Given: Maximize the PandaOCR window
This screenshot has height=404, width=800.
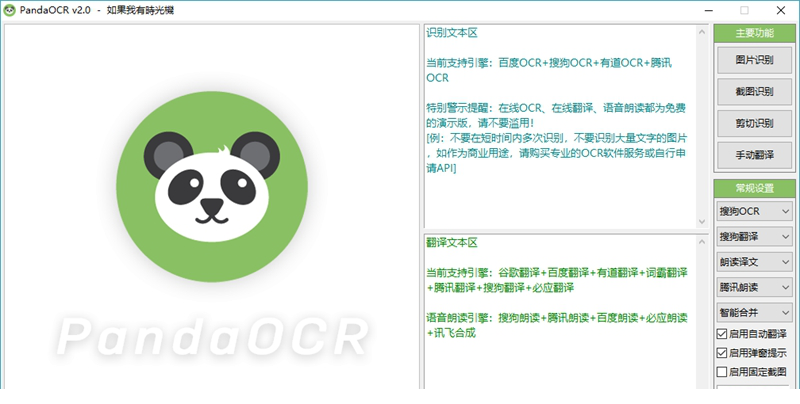Looking at the screenshot, I should click(x=744, y=10).
